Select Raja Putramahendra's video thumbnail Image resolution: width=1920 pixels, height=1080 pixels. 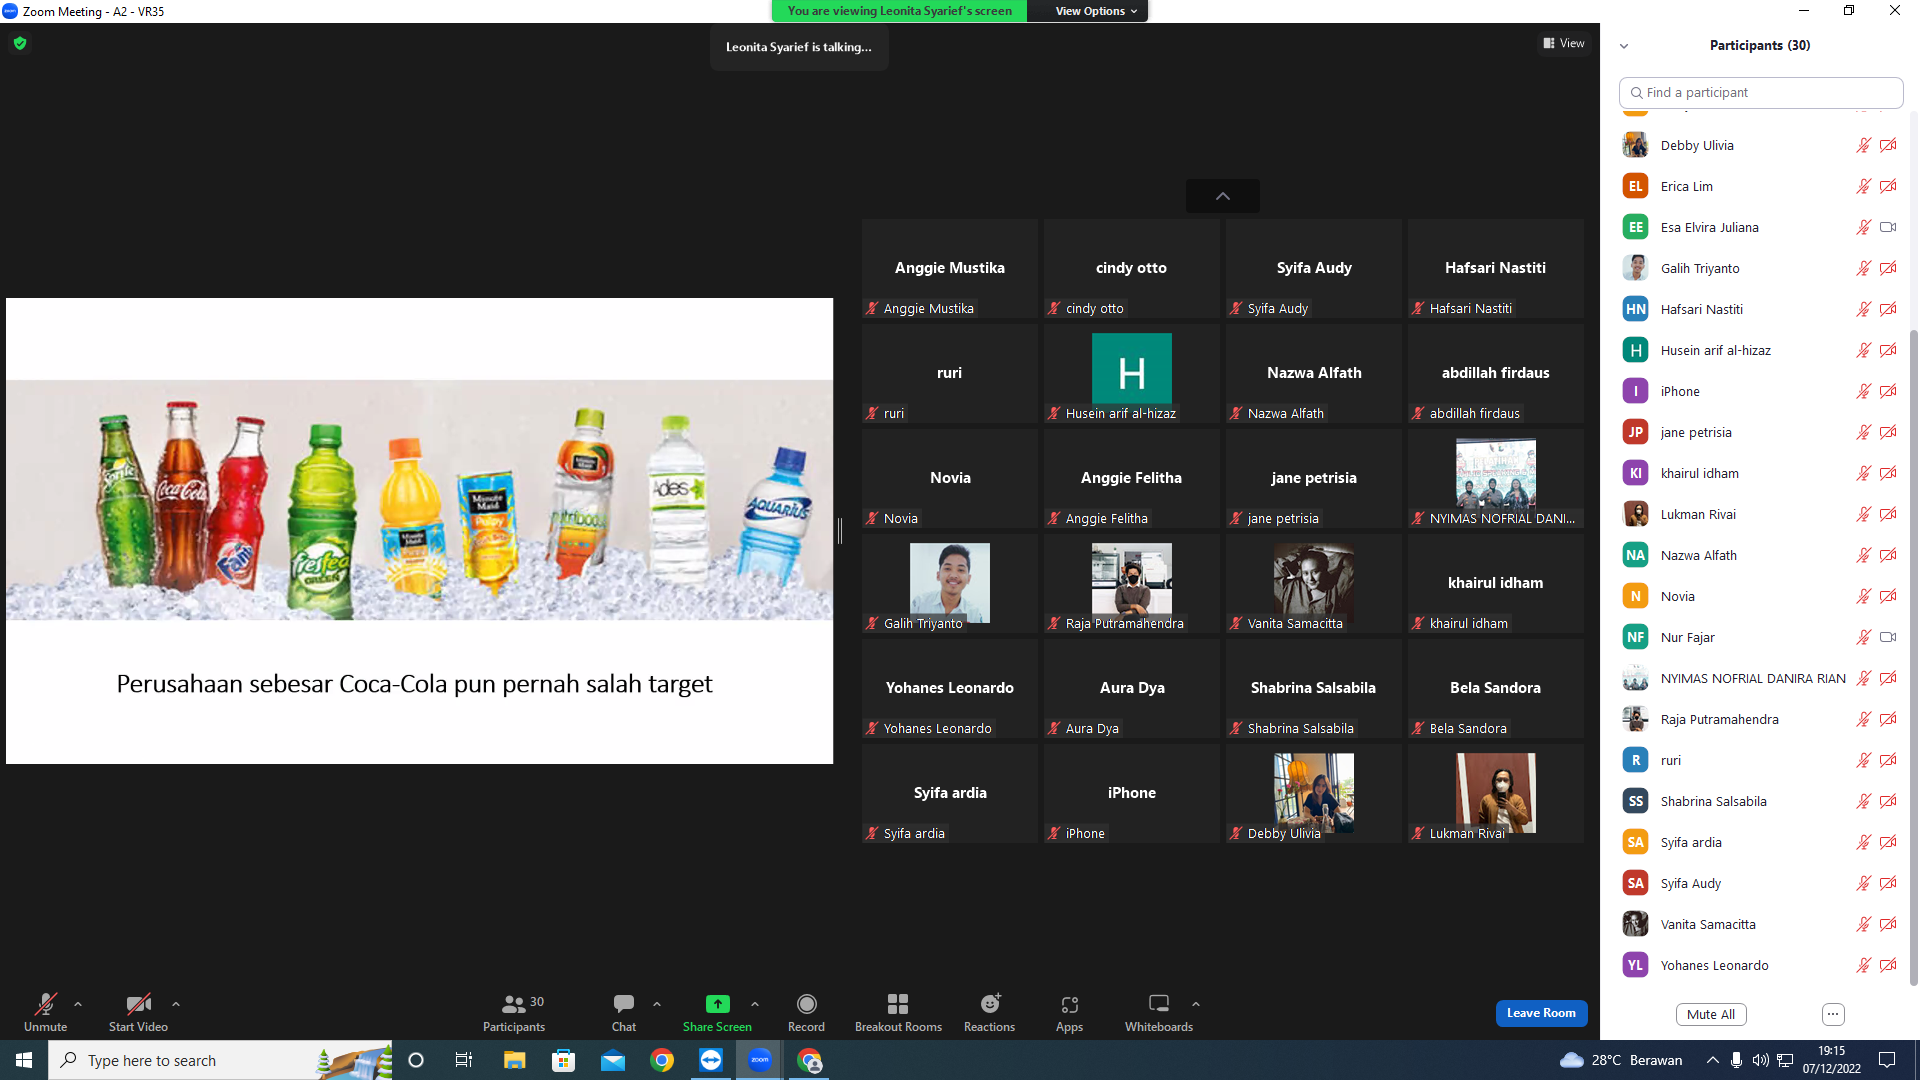tap(1132, 583)
